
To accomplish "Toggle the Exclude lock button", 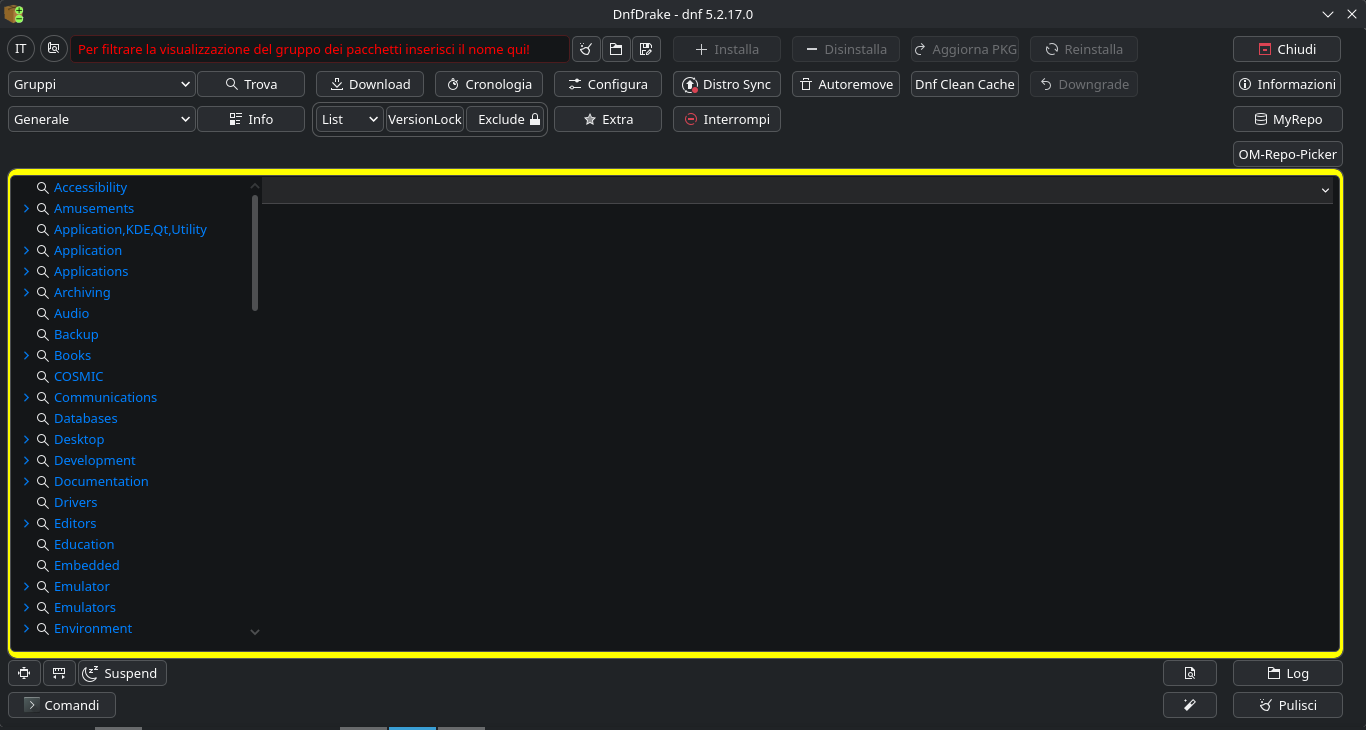I will (x=508, y=119).
